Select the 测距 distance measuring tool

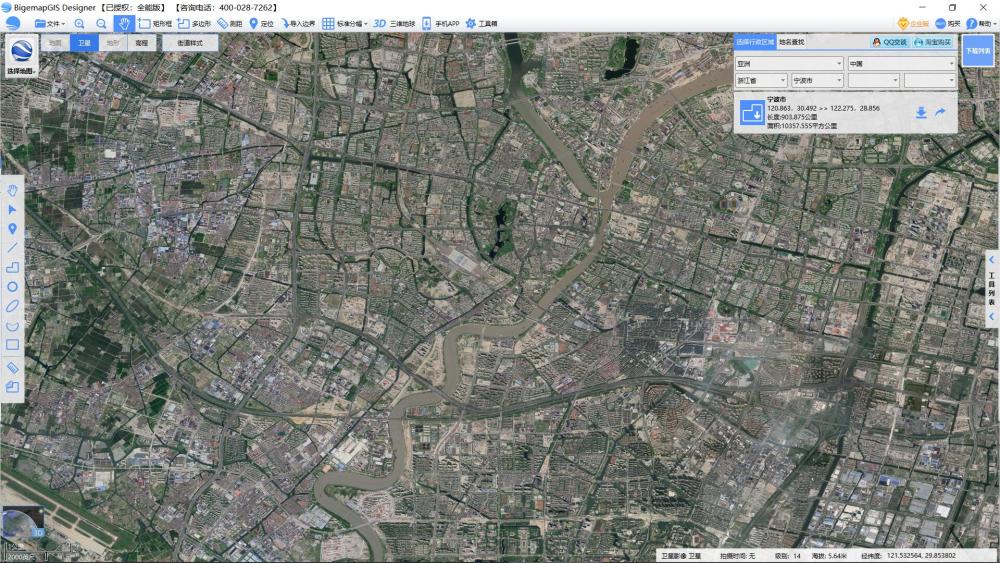click(x=230, y=24)
